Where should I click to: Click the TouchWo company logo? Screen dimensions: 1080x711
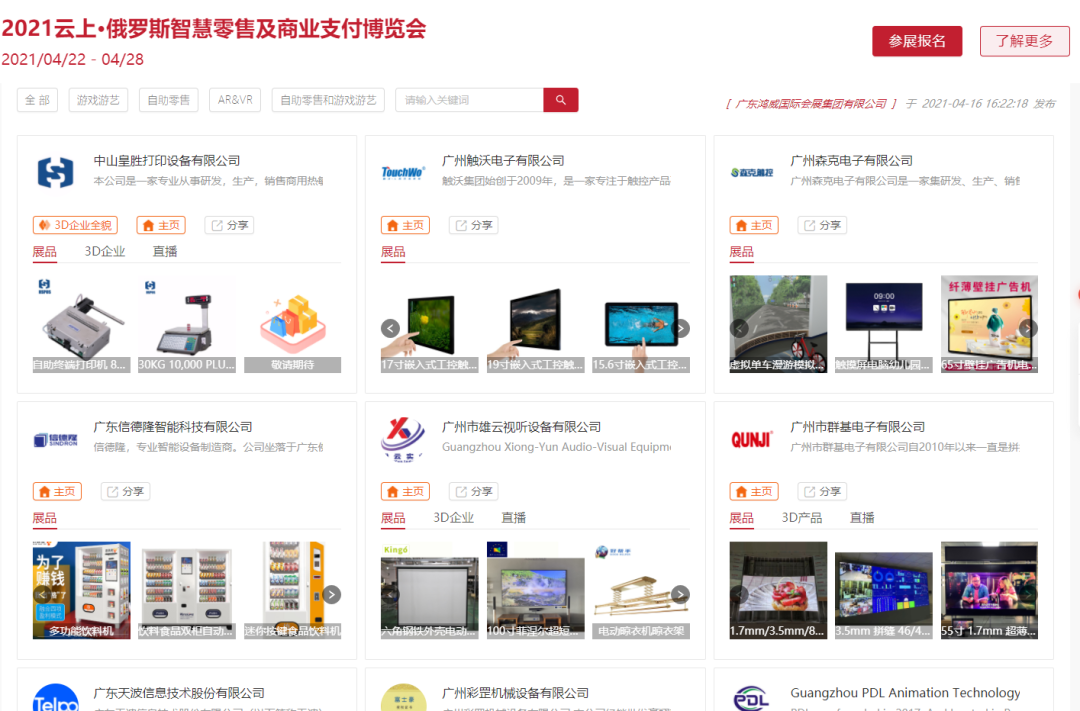(x=403, y=173)
